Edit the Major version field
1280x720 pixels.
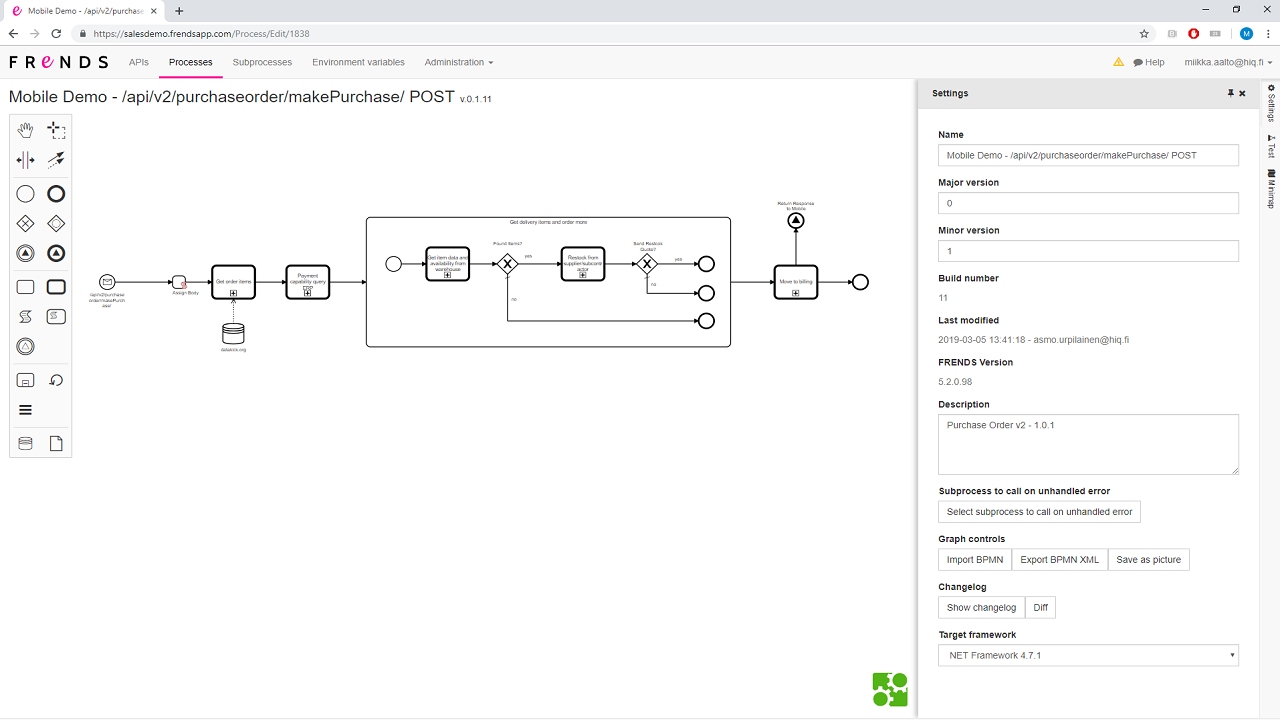(x=1088, y=203)
